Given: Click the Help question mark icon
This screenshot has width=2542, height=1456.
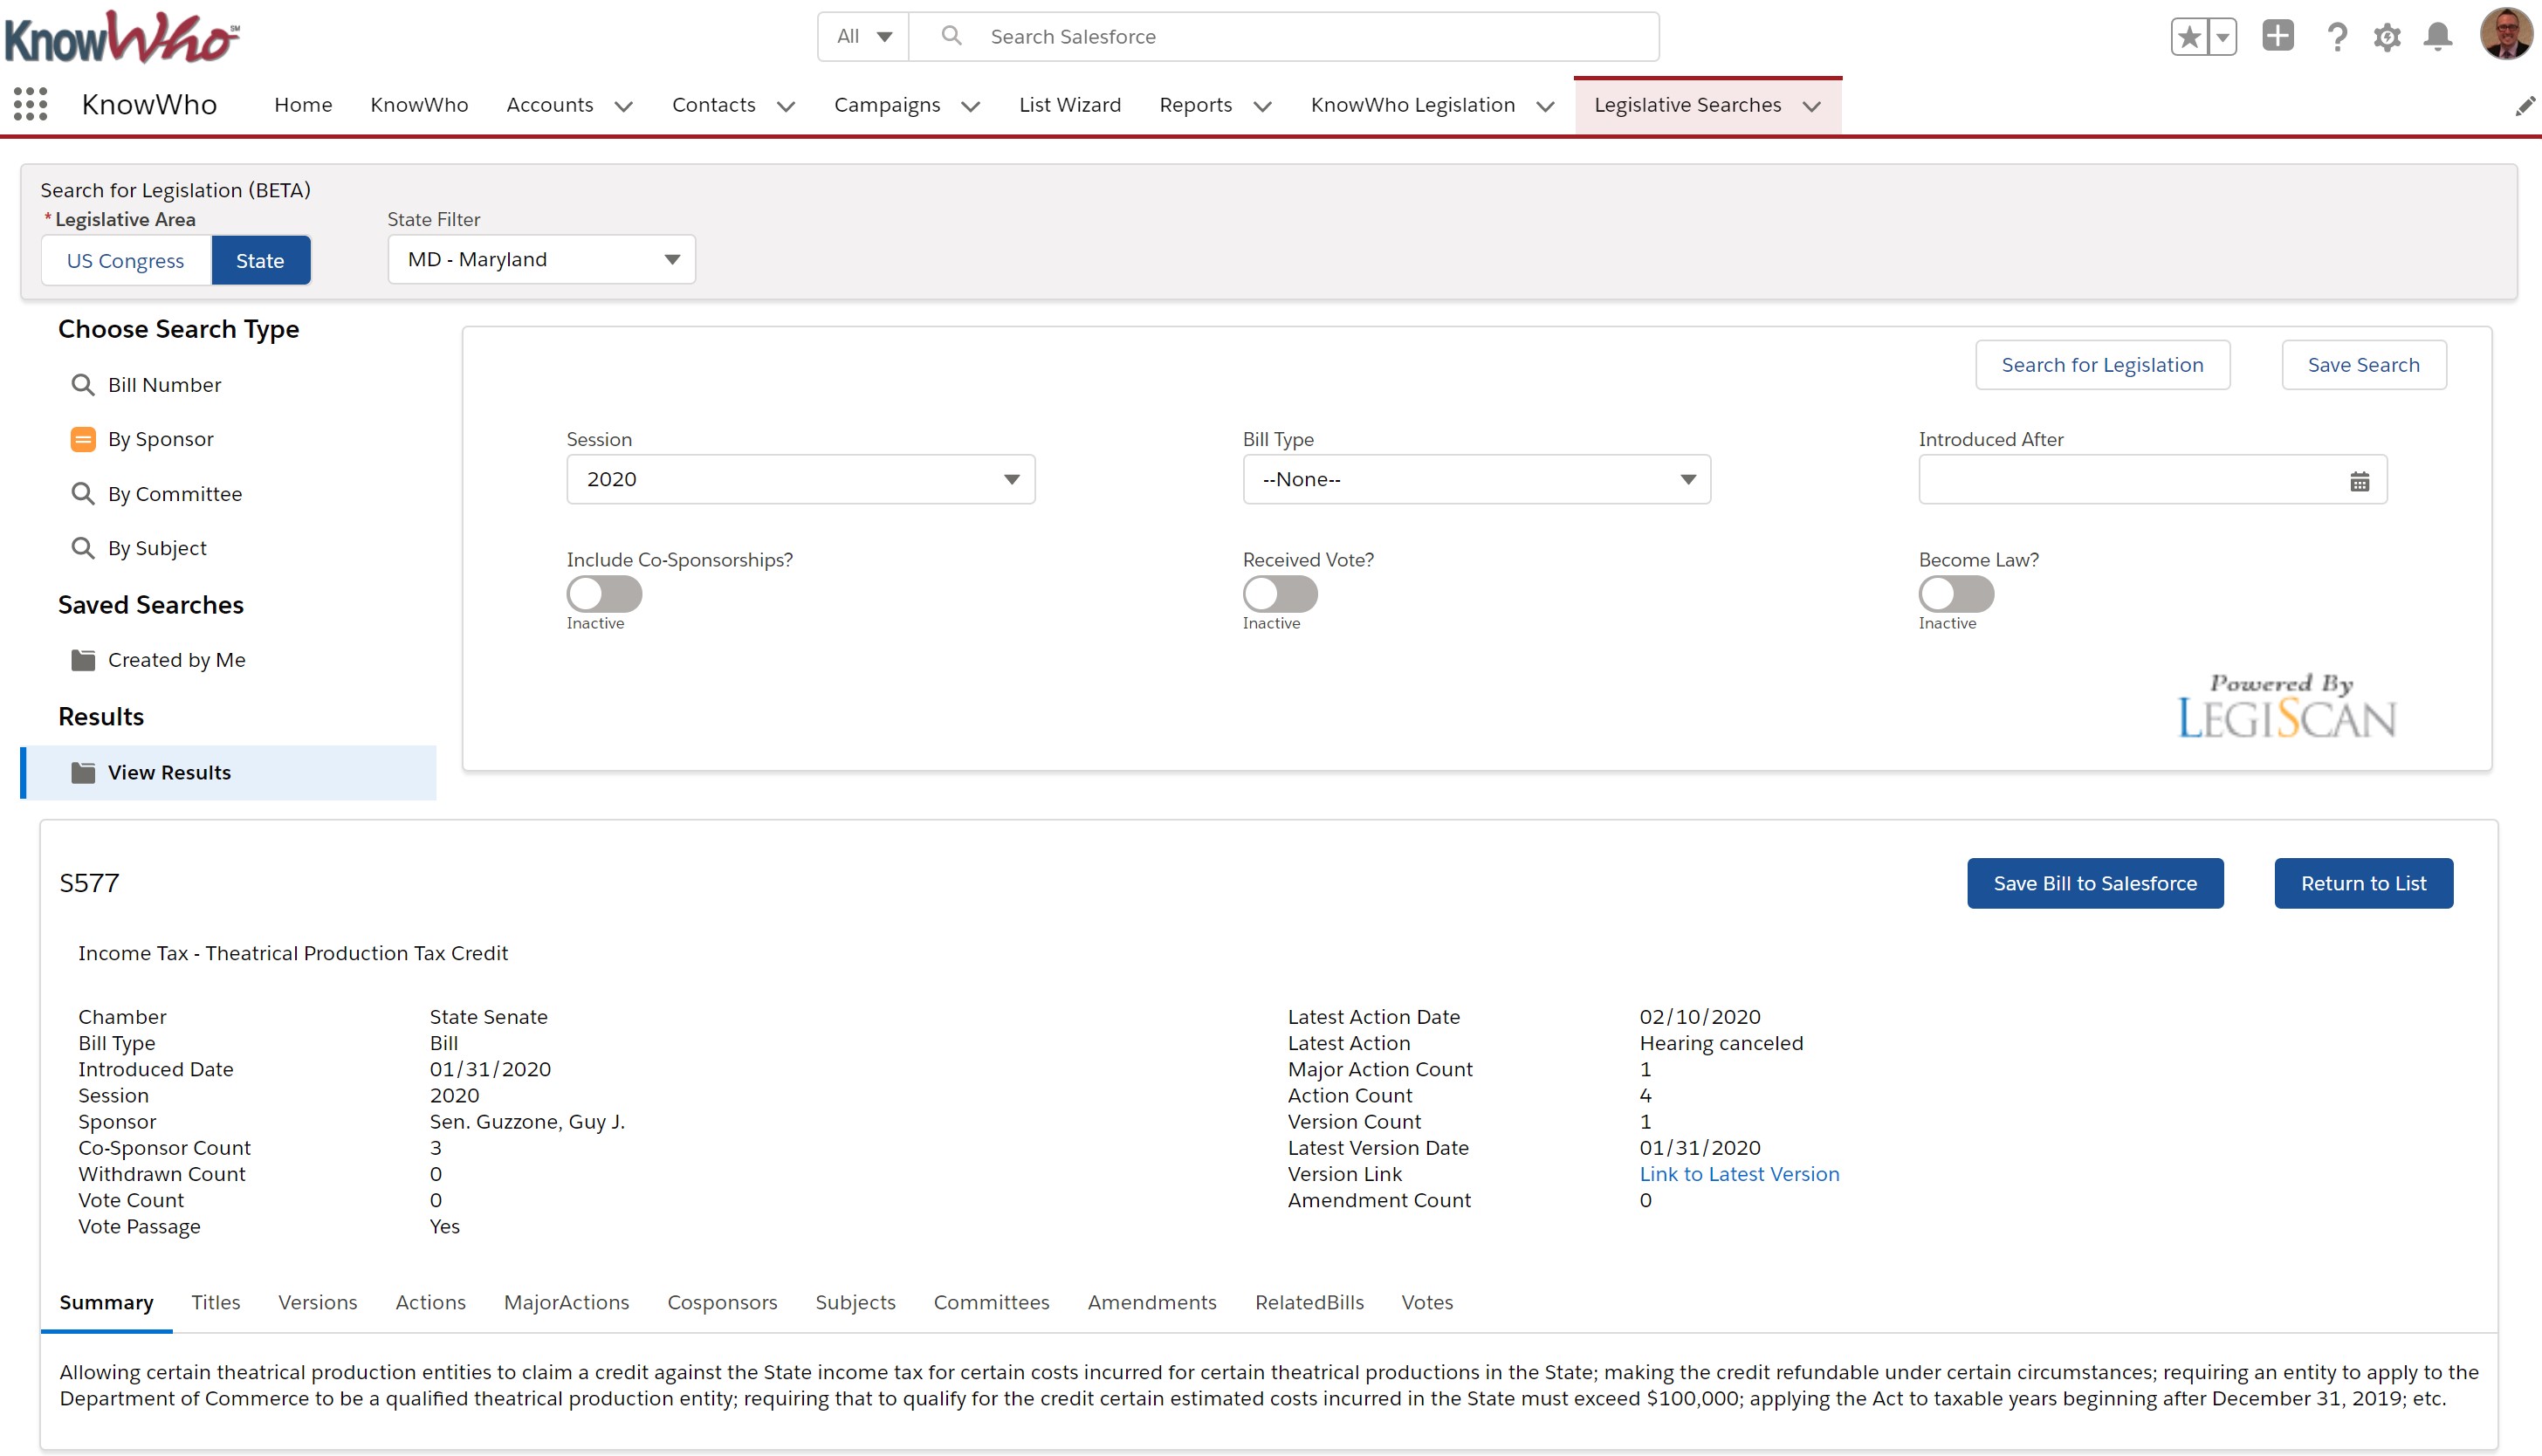Looking at the screenshot, I should click(x=2337, y=37).
